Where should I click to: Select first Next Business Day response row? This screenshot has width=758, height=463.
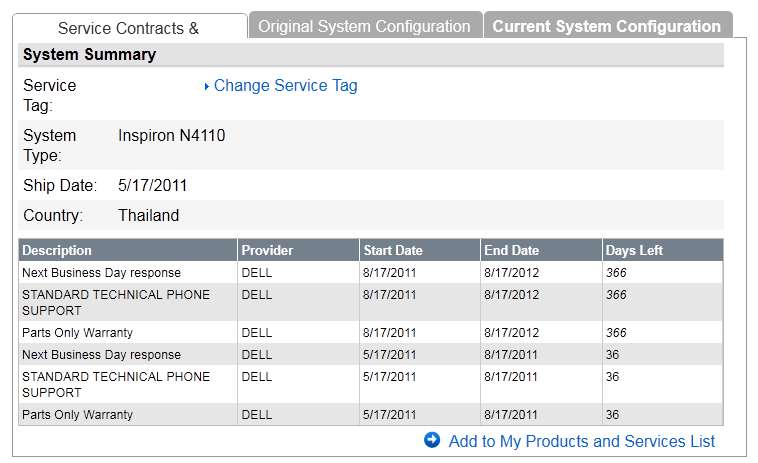[101, 272]
